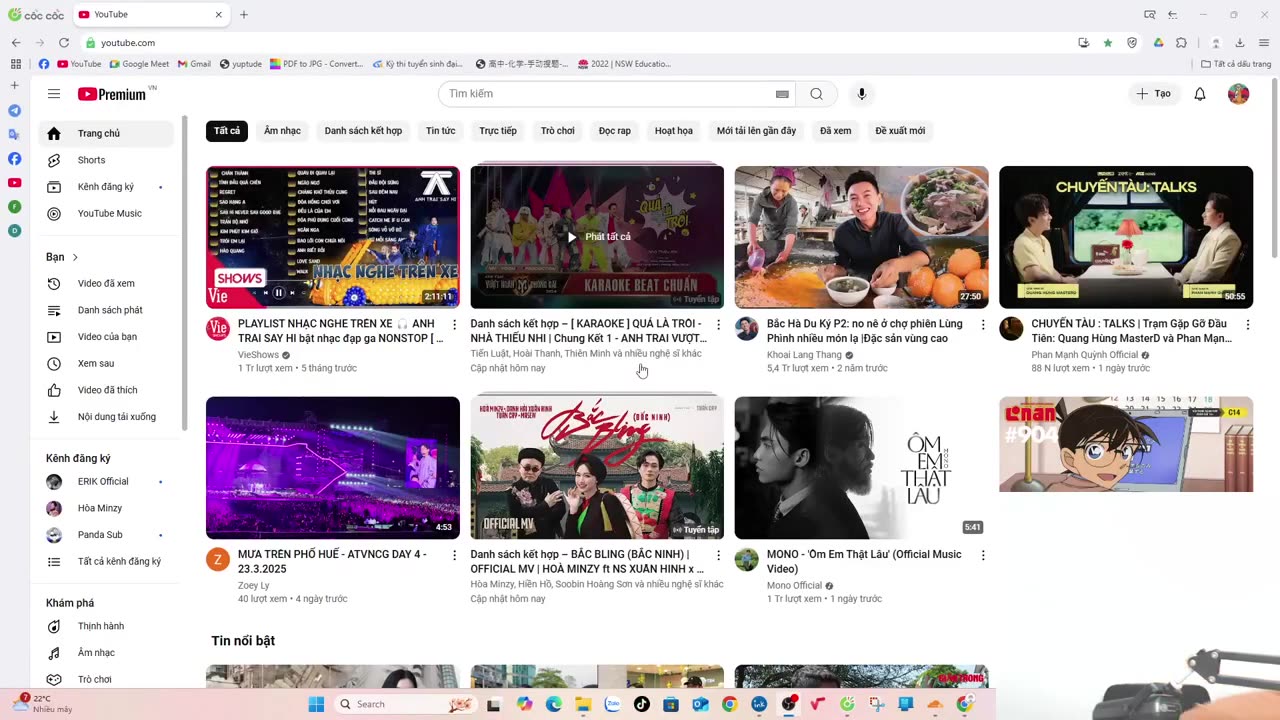This screenshot has width=1280, height=720.
Task: Open Danh sách phát playlists
Action: pyautogui.click(x=108, y=310)
